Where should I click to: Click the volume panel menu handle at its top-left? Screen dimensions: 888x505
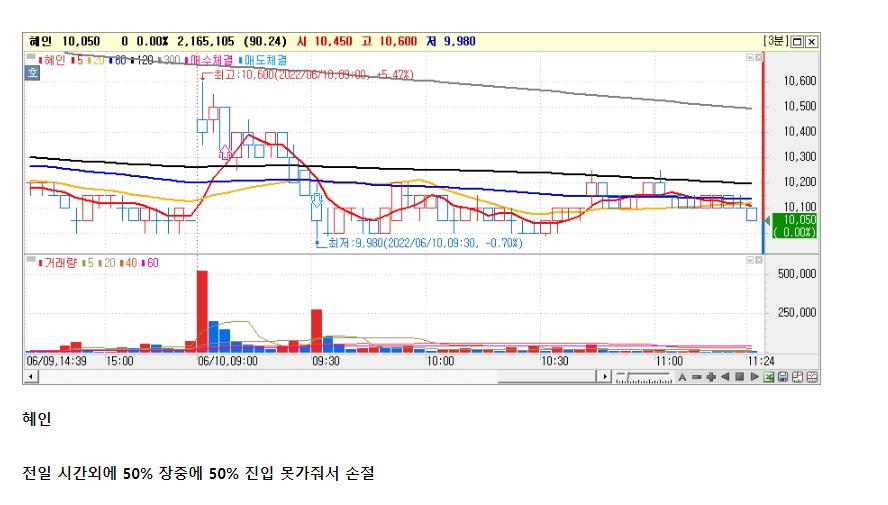pyautogui.click(x=31, y=259)
